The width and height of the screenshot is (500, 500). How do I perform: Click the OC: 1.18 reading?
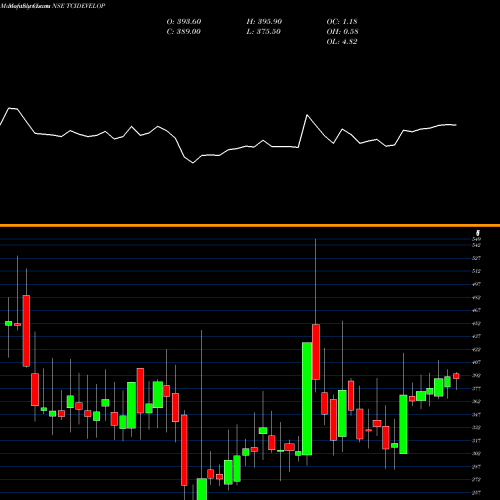pos(342,21)
